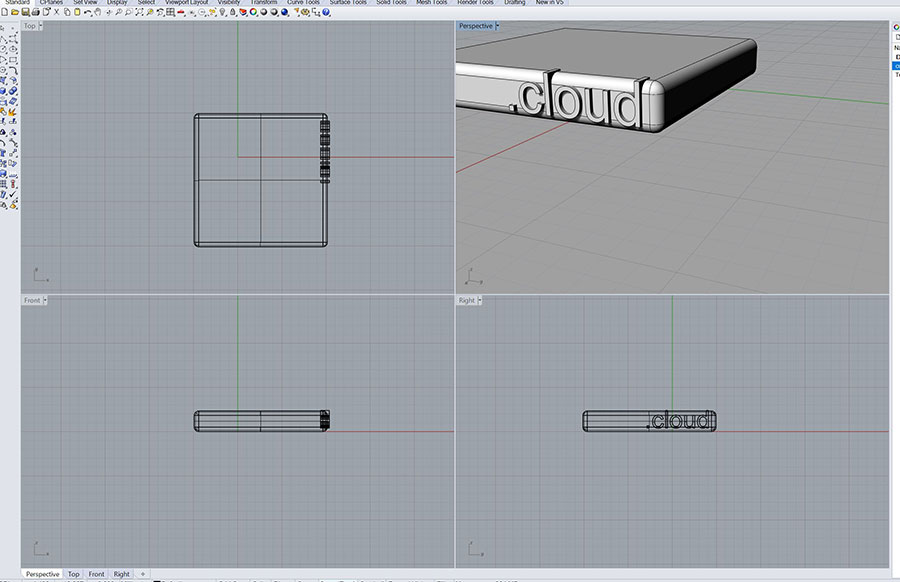Image resolution: width=900 pixels, height=582 pixels.
Task: Click the Undo arrow icon
Action: coord(87,11)
